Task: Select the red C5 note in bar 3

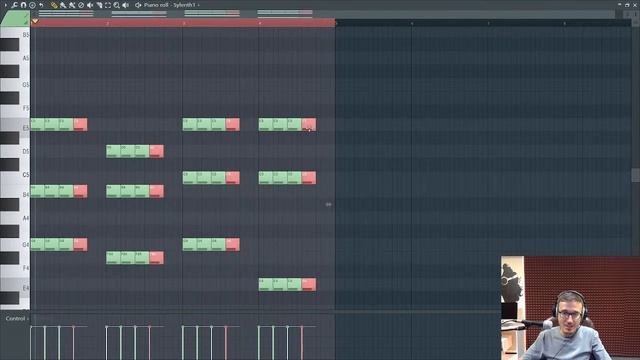Action: (233, 178)
